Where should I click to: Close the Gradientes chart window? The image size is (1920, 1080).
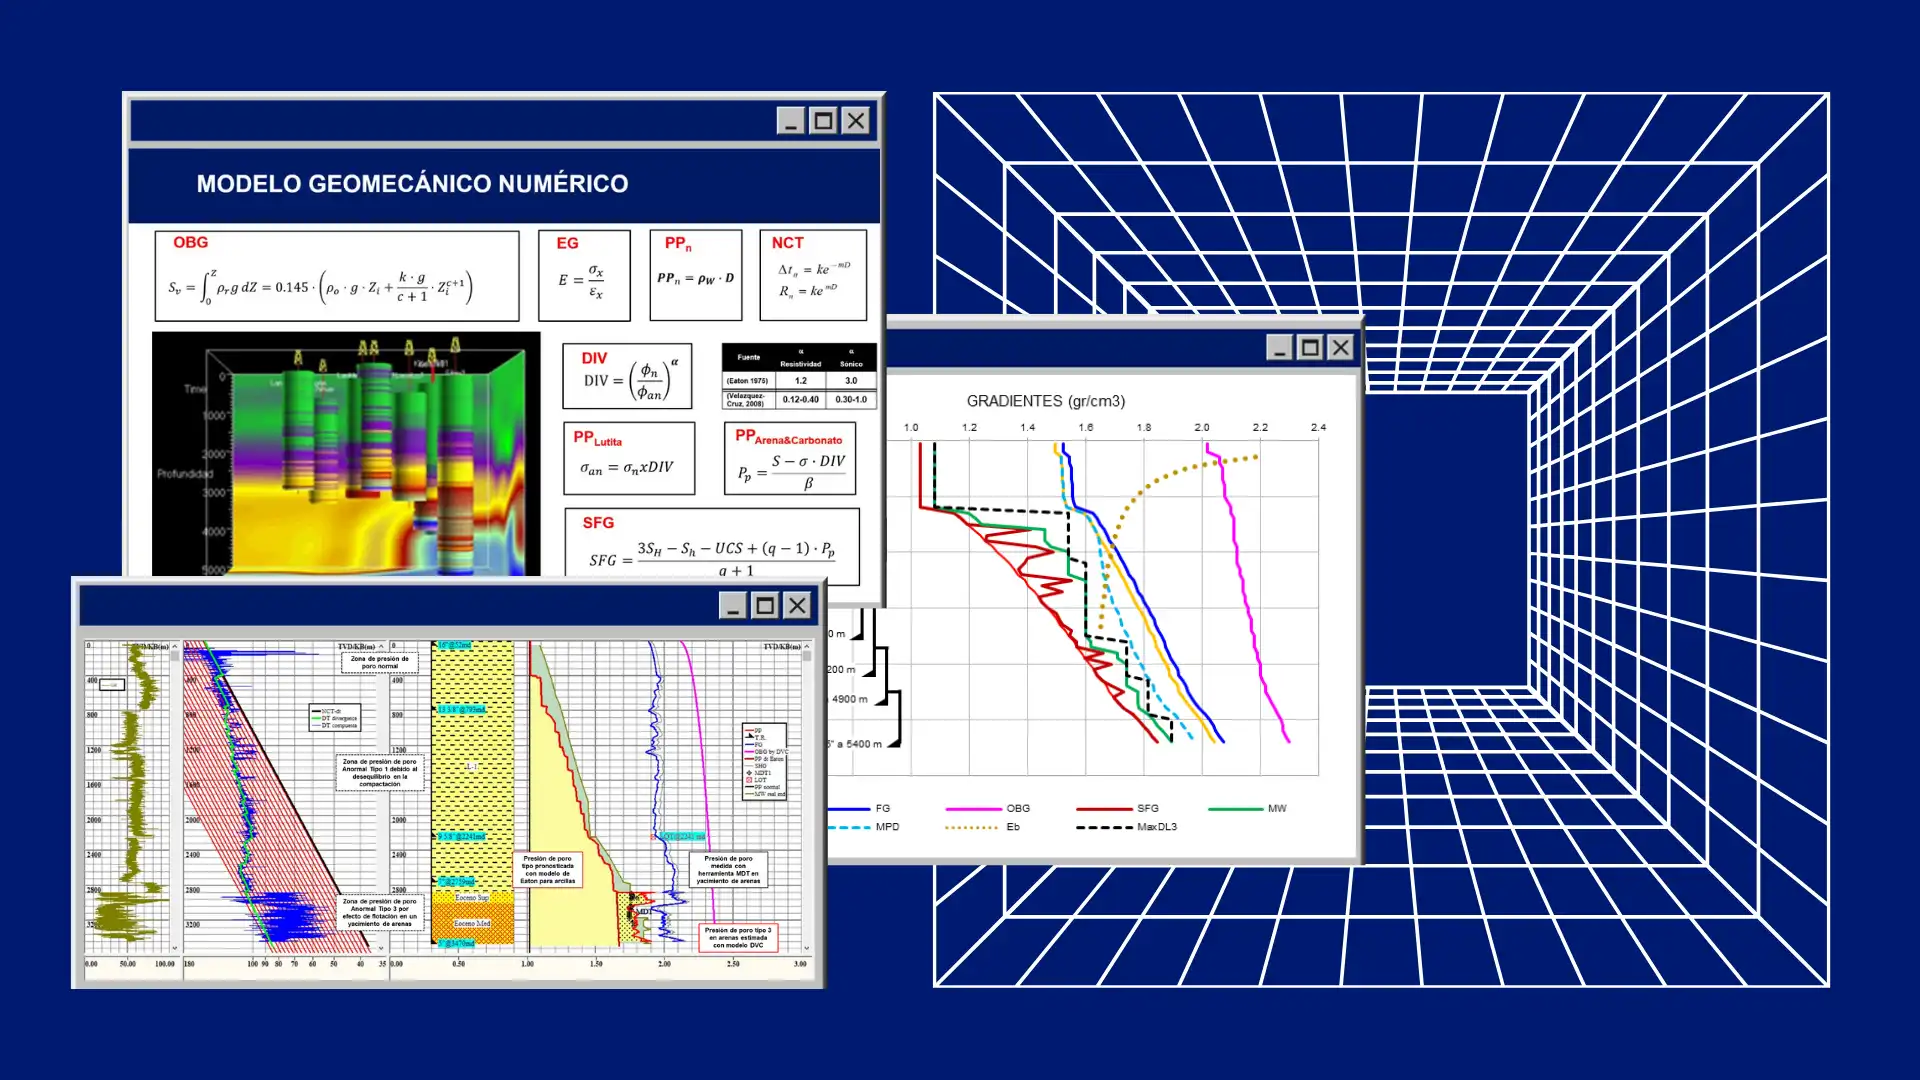click(x=1341, y=347)
